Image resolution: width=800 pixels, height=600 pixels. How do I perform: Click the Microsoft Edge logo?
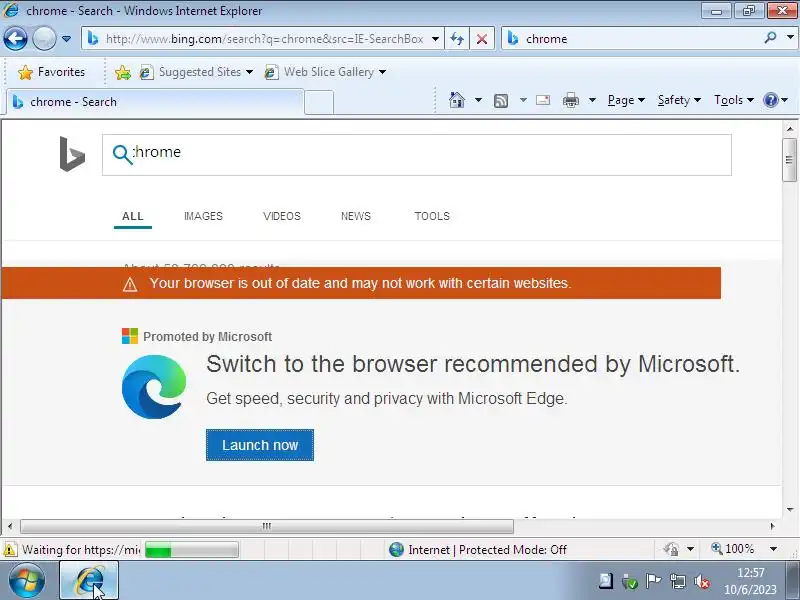(x=154, y=387)
